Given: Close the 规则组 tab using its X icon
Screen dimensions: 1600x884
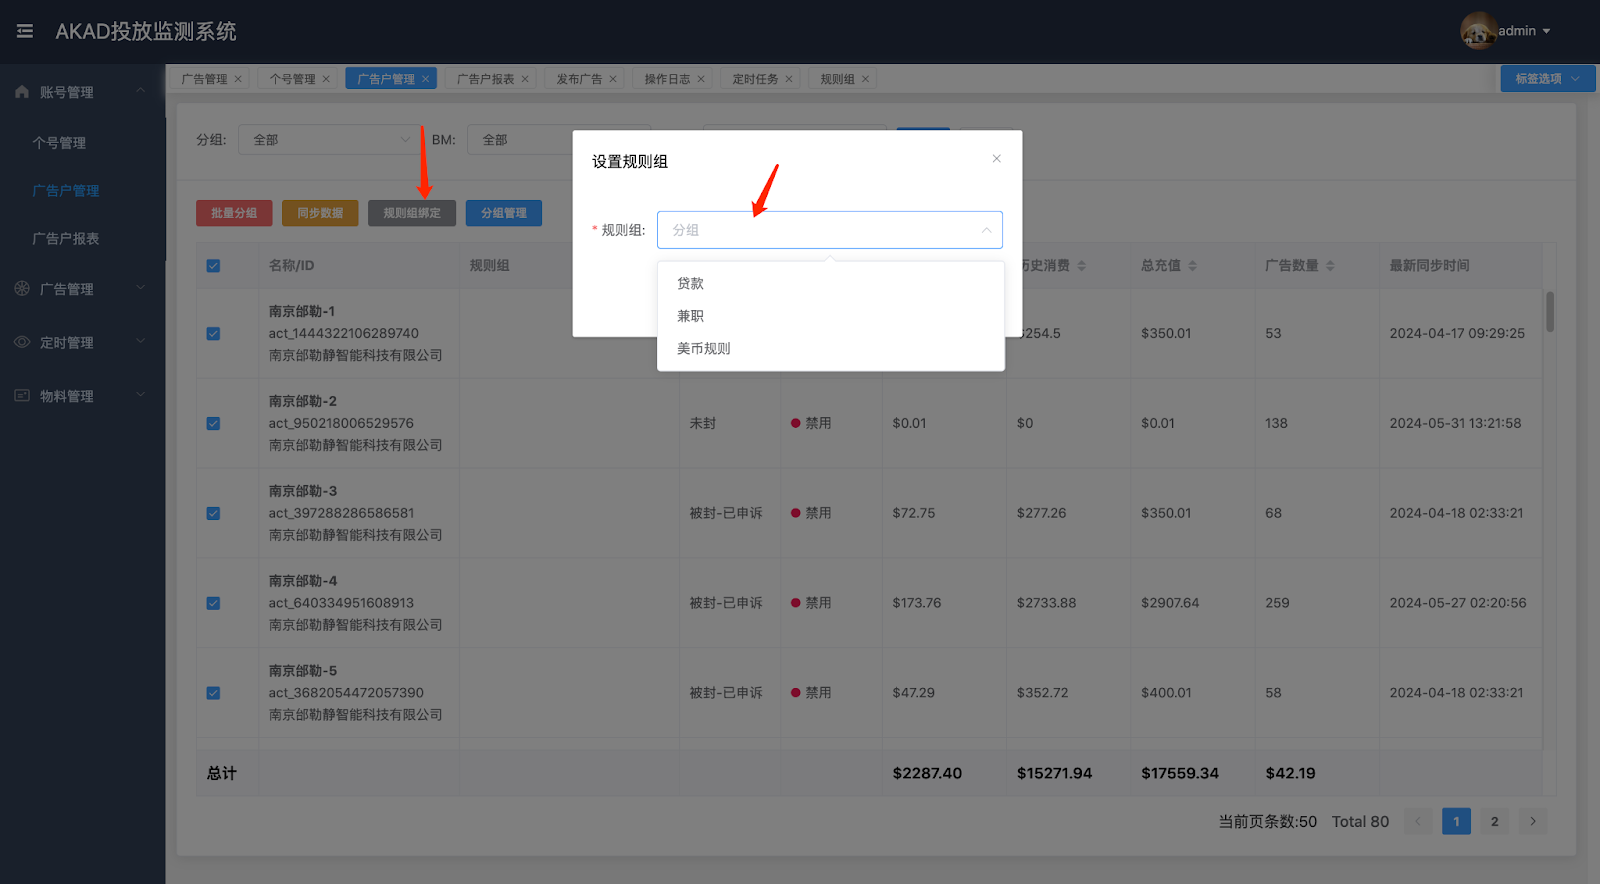Looking at the screenshot, I should (x=866, y=79).
